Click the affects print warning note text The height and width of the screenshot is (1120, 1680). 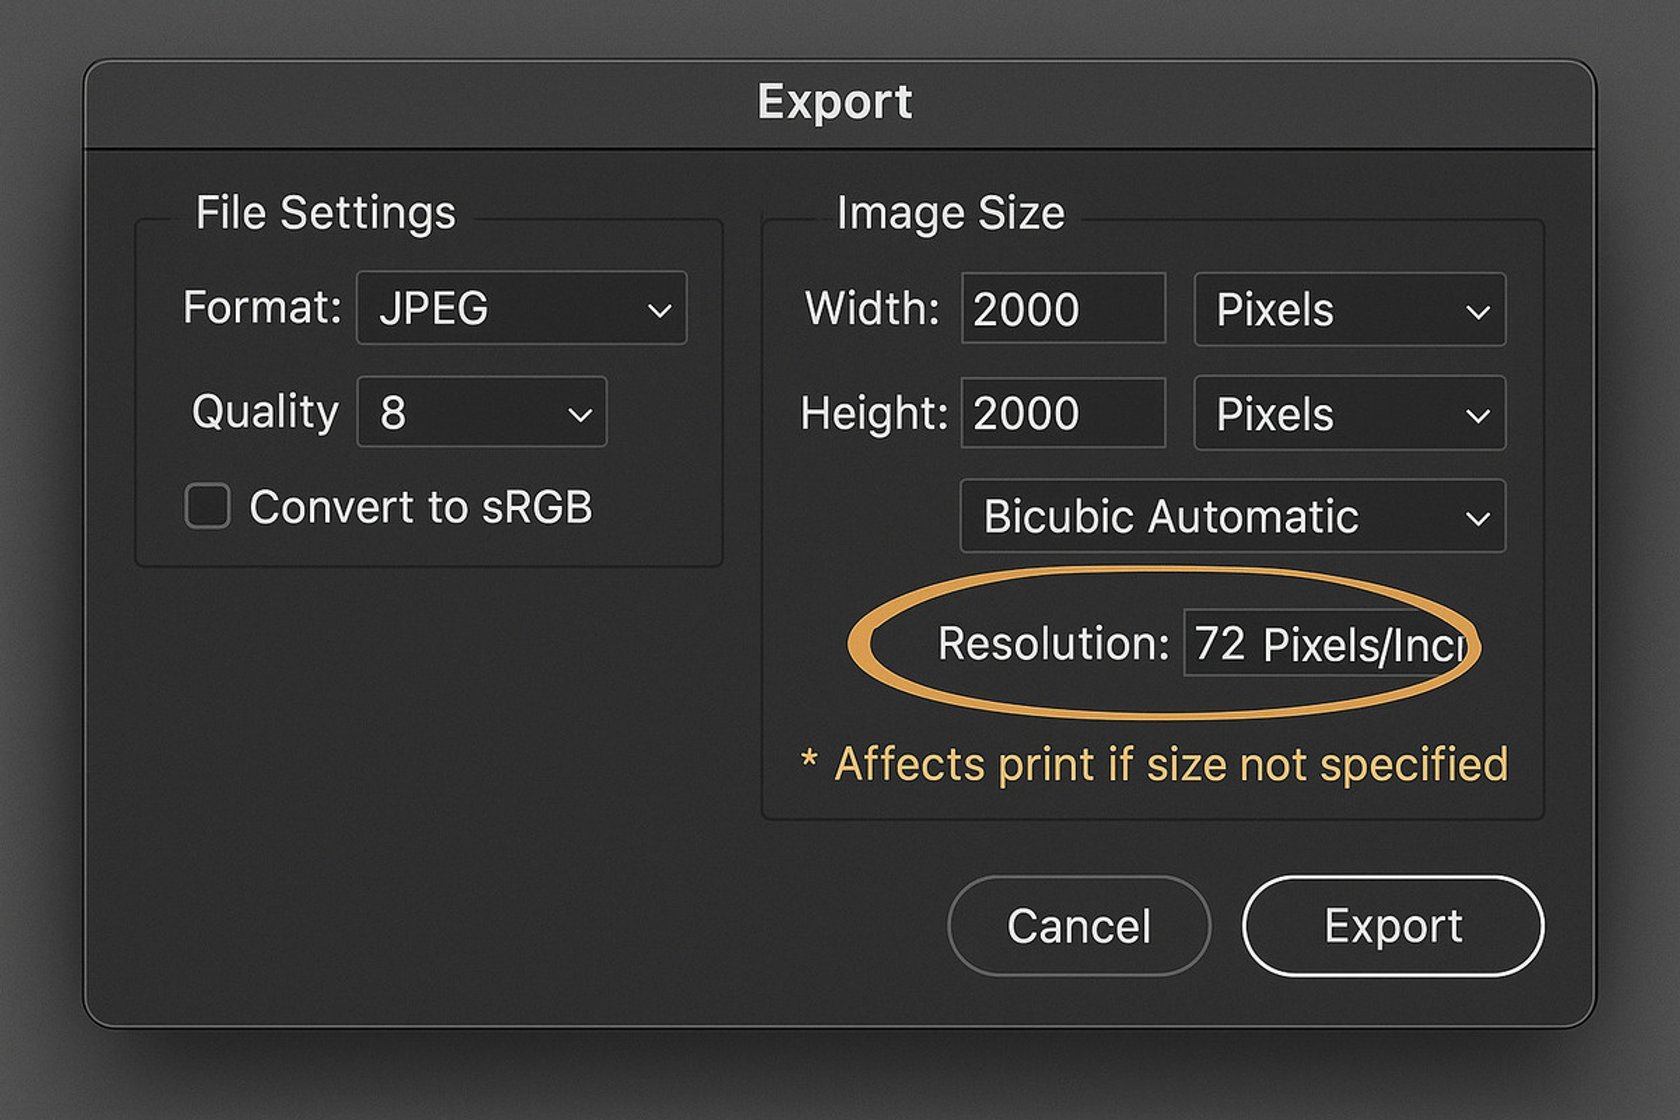pyautogui.click(x=1155, y=764)
